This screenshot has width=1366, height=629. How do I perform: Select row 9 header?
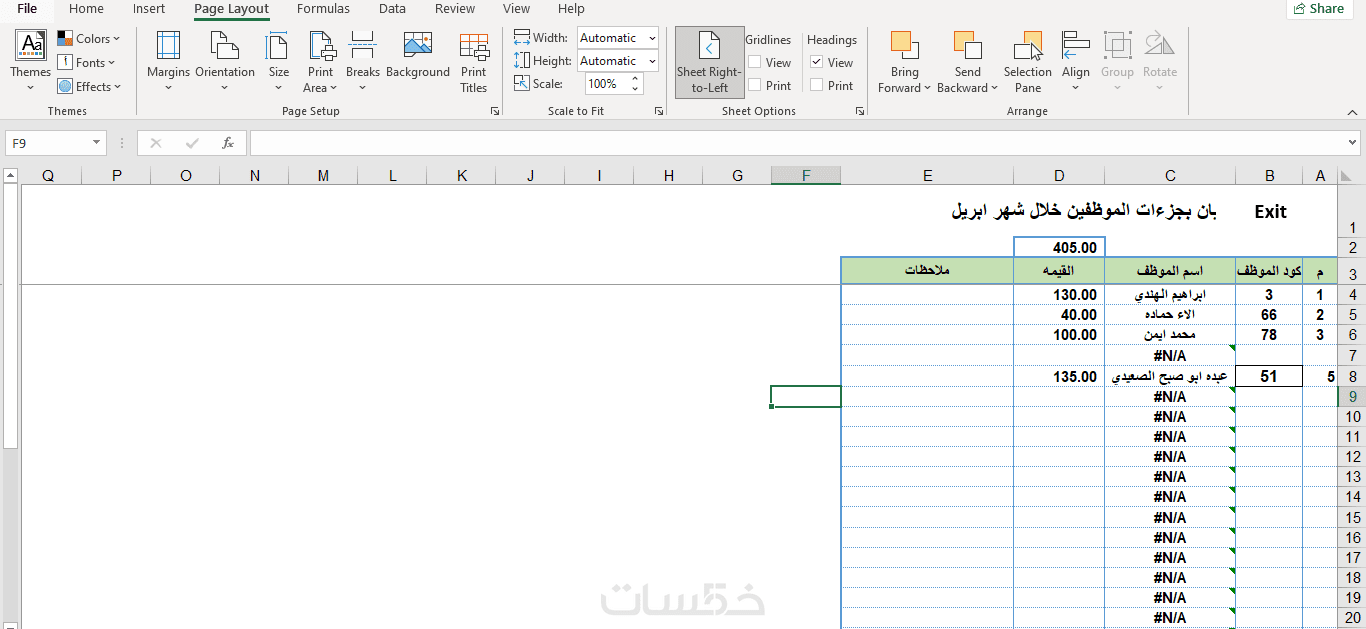(x=1352, y=396)
